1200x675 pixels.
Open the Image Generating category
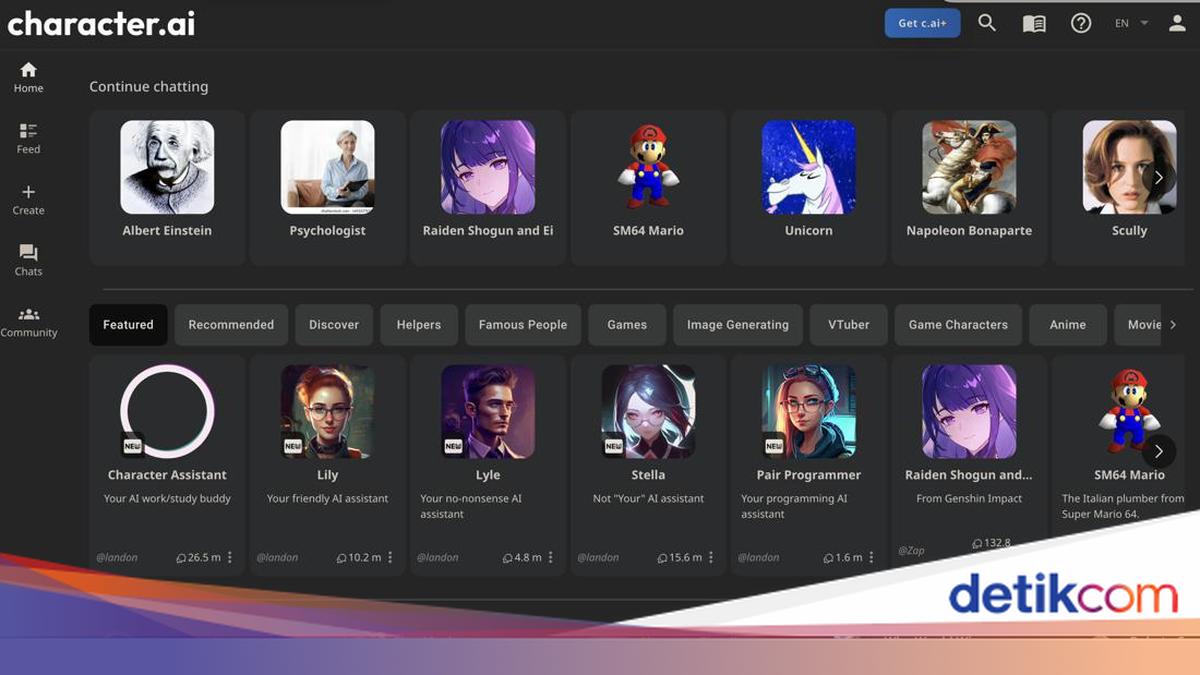(x=737, y=324)
